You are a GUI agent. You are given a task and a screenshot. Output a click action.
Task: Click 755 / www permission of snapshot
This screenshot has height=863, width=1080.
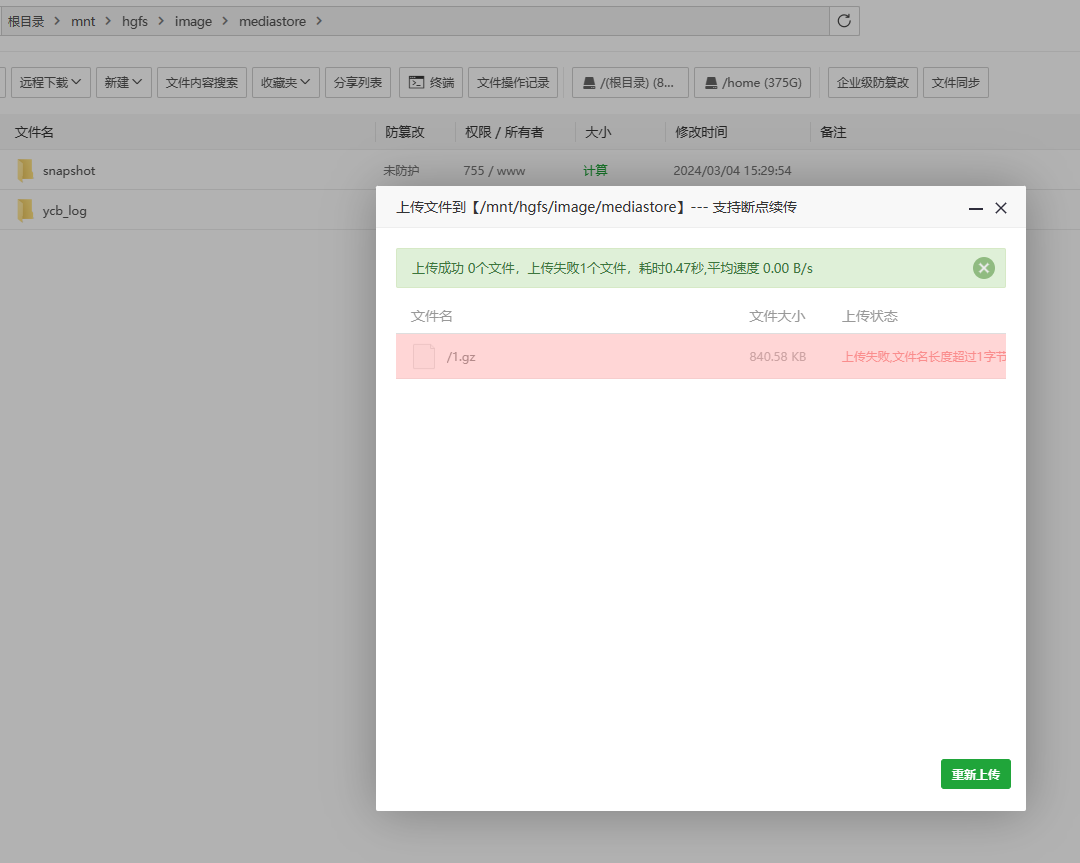coord(494,170)
